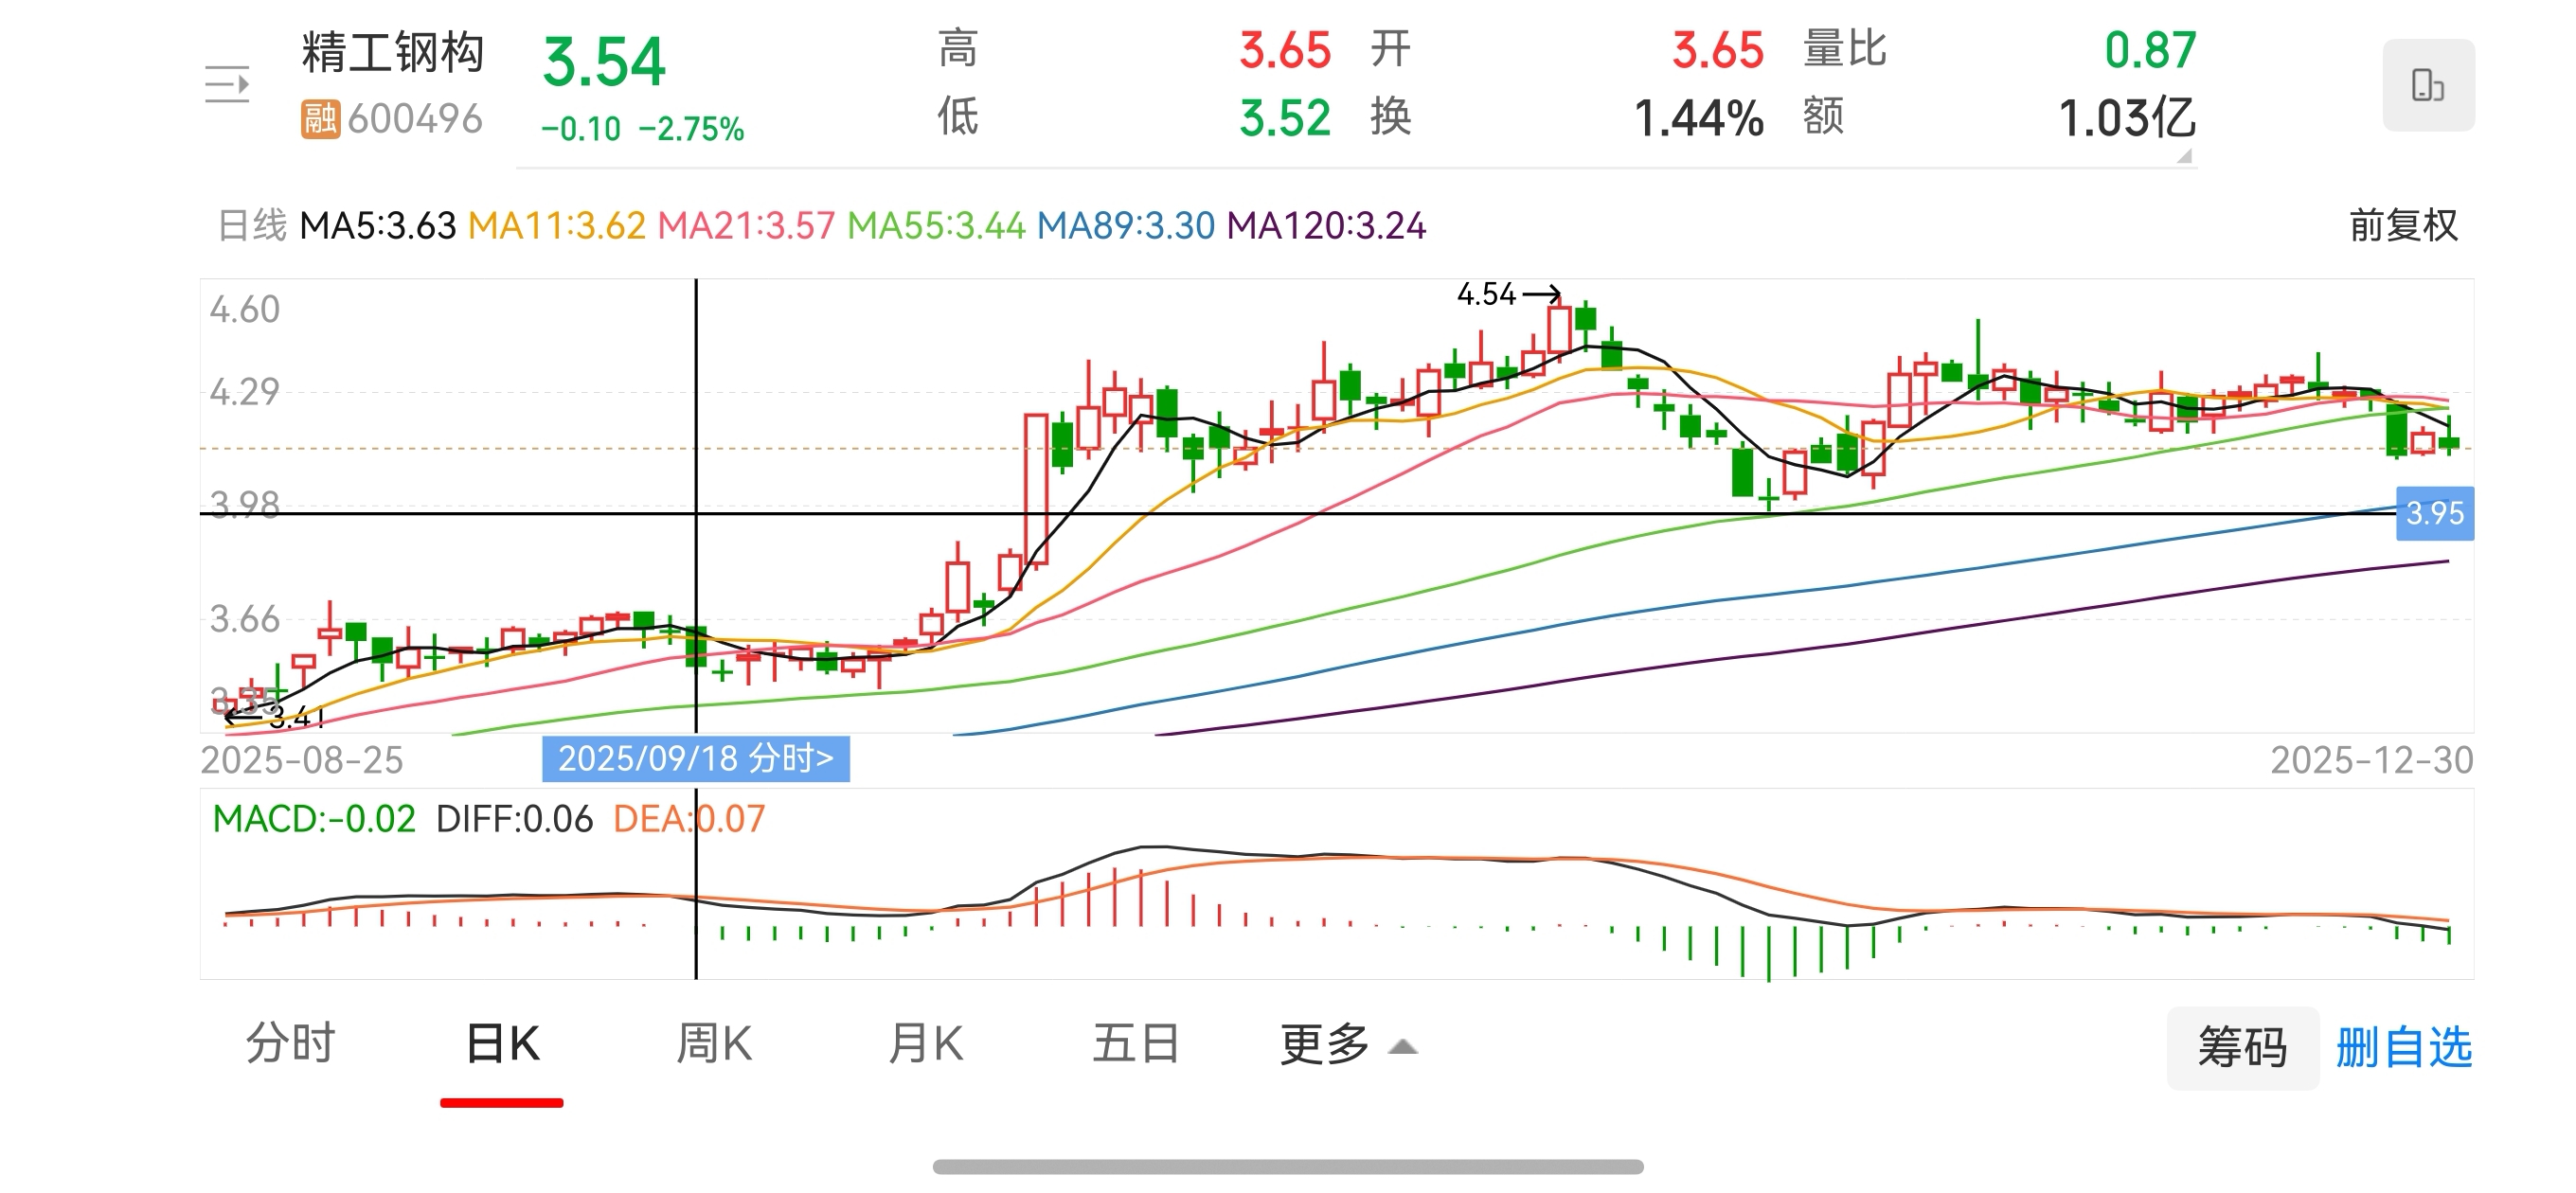The height and width of the screenshot is (1193, 2576).
Task: Change 前复权 adjustment setting
Action: point(2402,225)
